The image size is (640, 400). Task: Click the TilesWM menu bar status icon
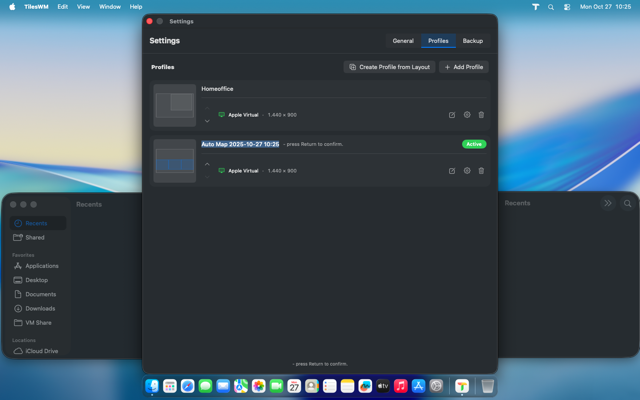(x=536, y=7)
